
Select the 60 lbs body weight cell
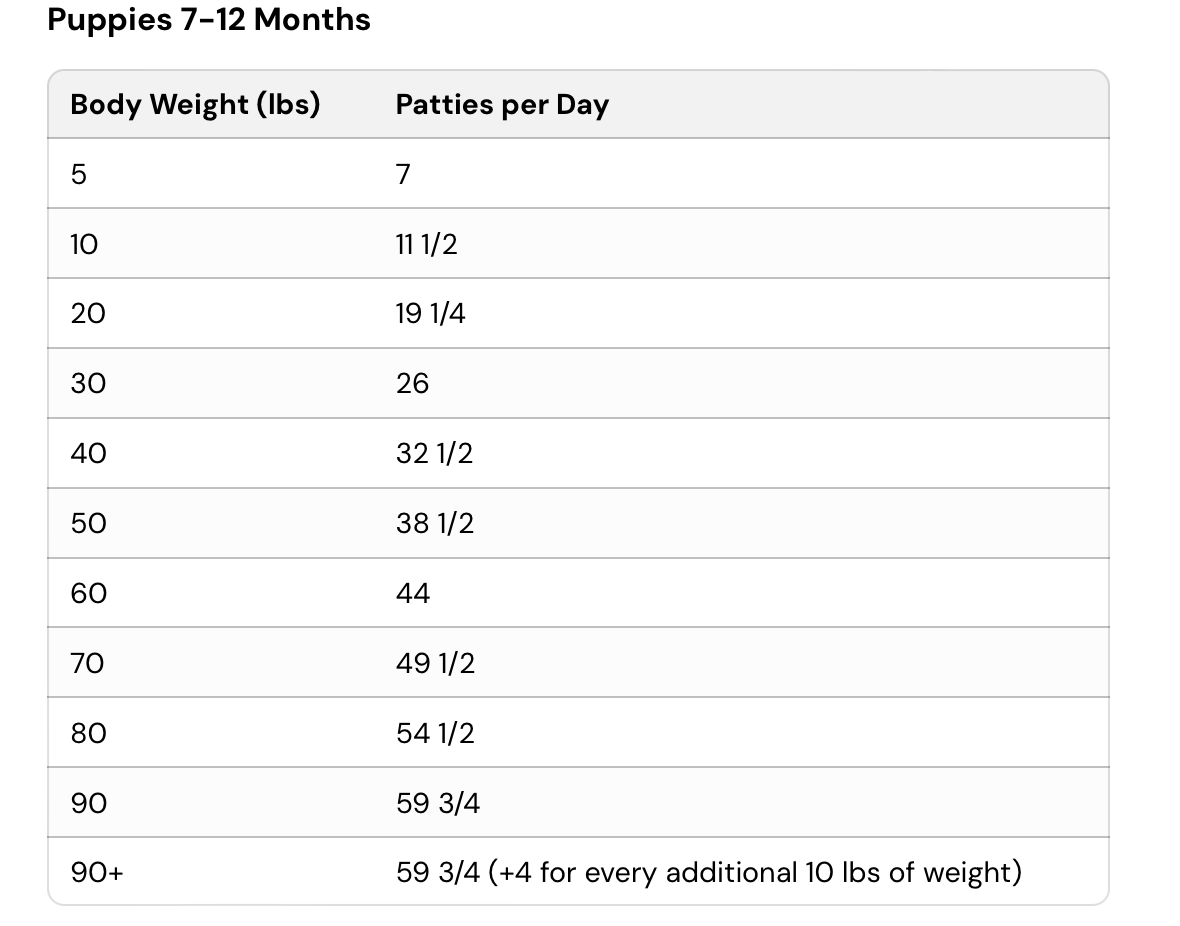tap(88, 594)
